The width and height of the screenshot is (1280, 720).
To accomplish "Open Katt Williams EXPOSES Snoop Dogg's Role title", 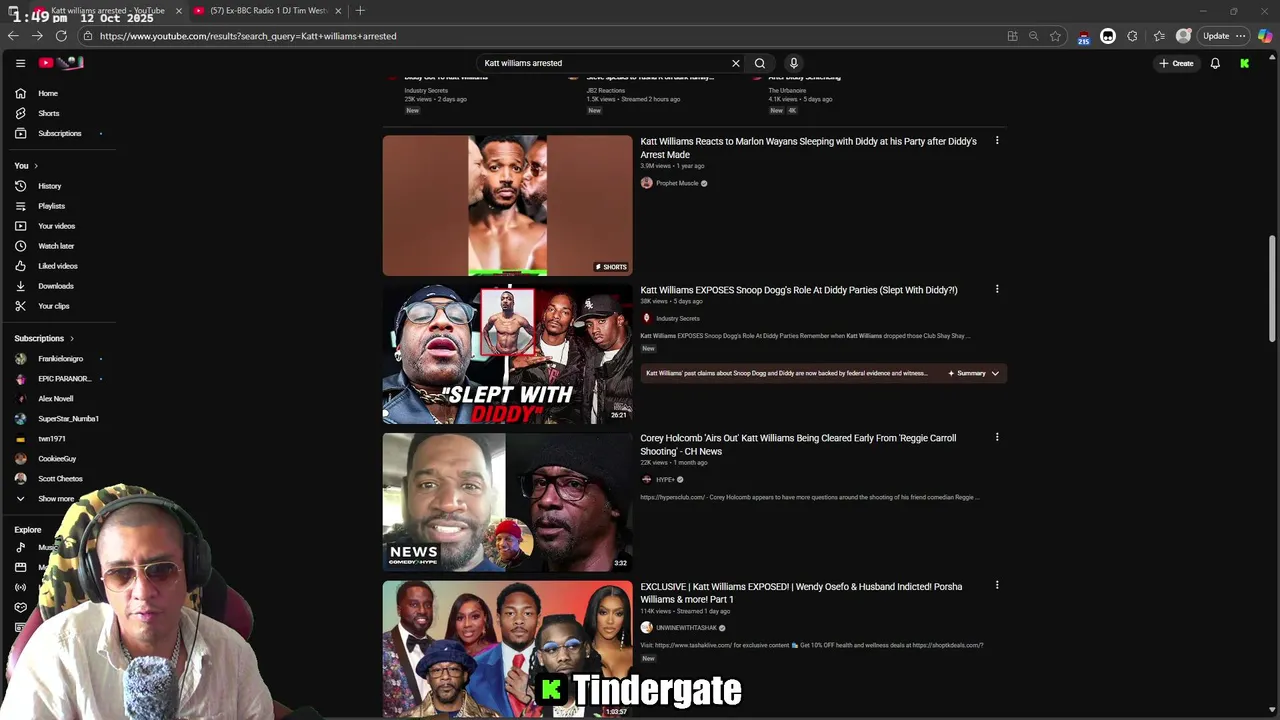I will point(799,290).
